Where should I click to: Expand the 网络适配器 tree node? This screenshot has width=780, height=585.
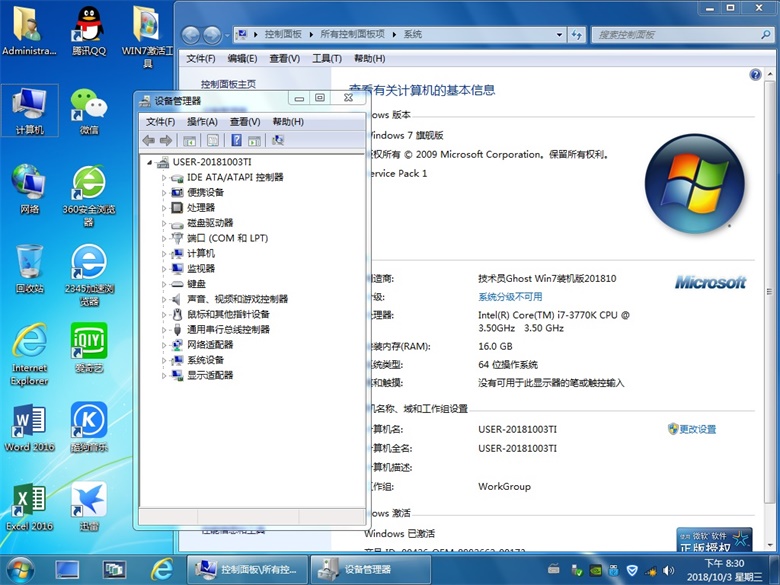(x=164, y=345)
